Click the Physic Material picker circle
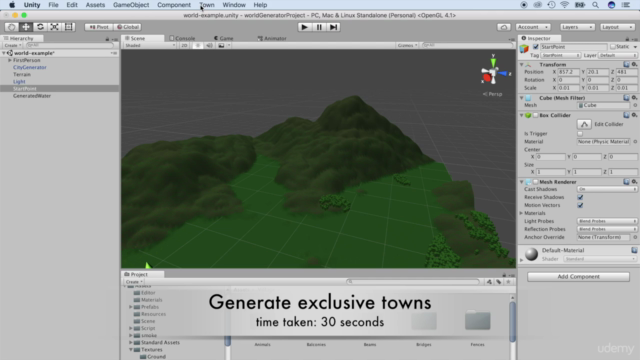The width and height of the screenshot is (640, 360). pyautogui.click(x=635, y=142)
